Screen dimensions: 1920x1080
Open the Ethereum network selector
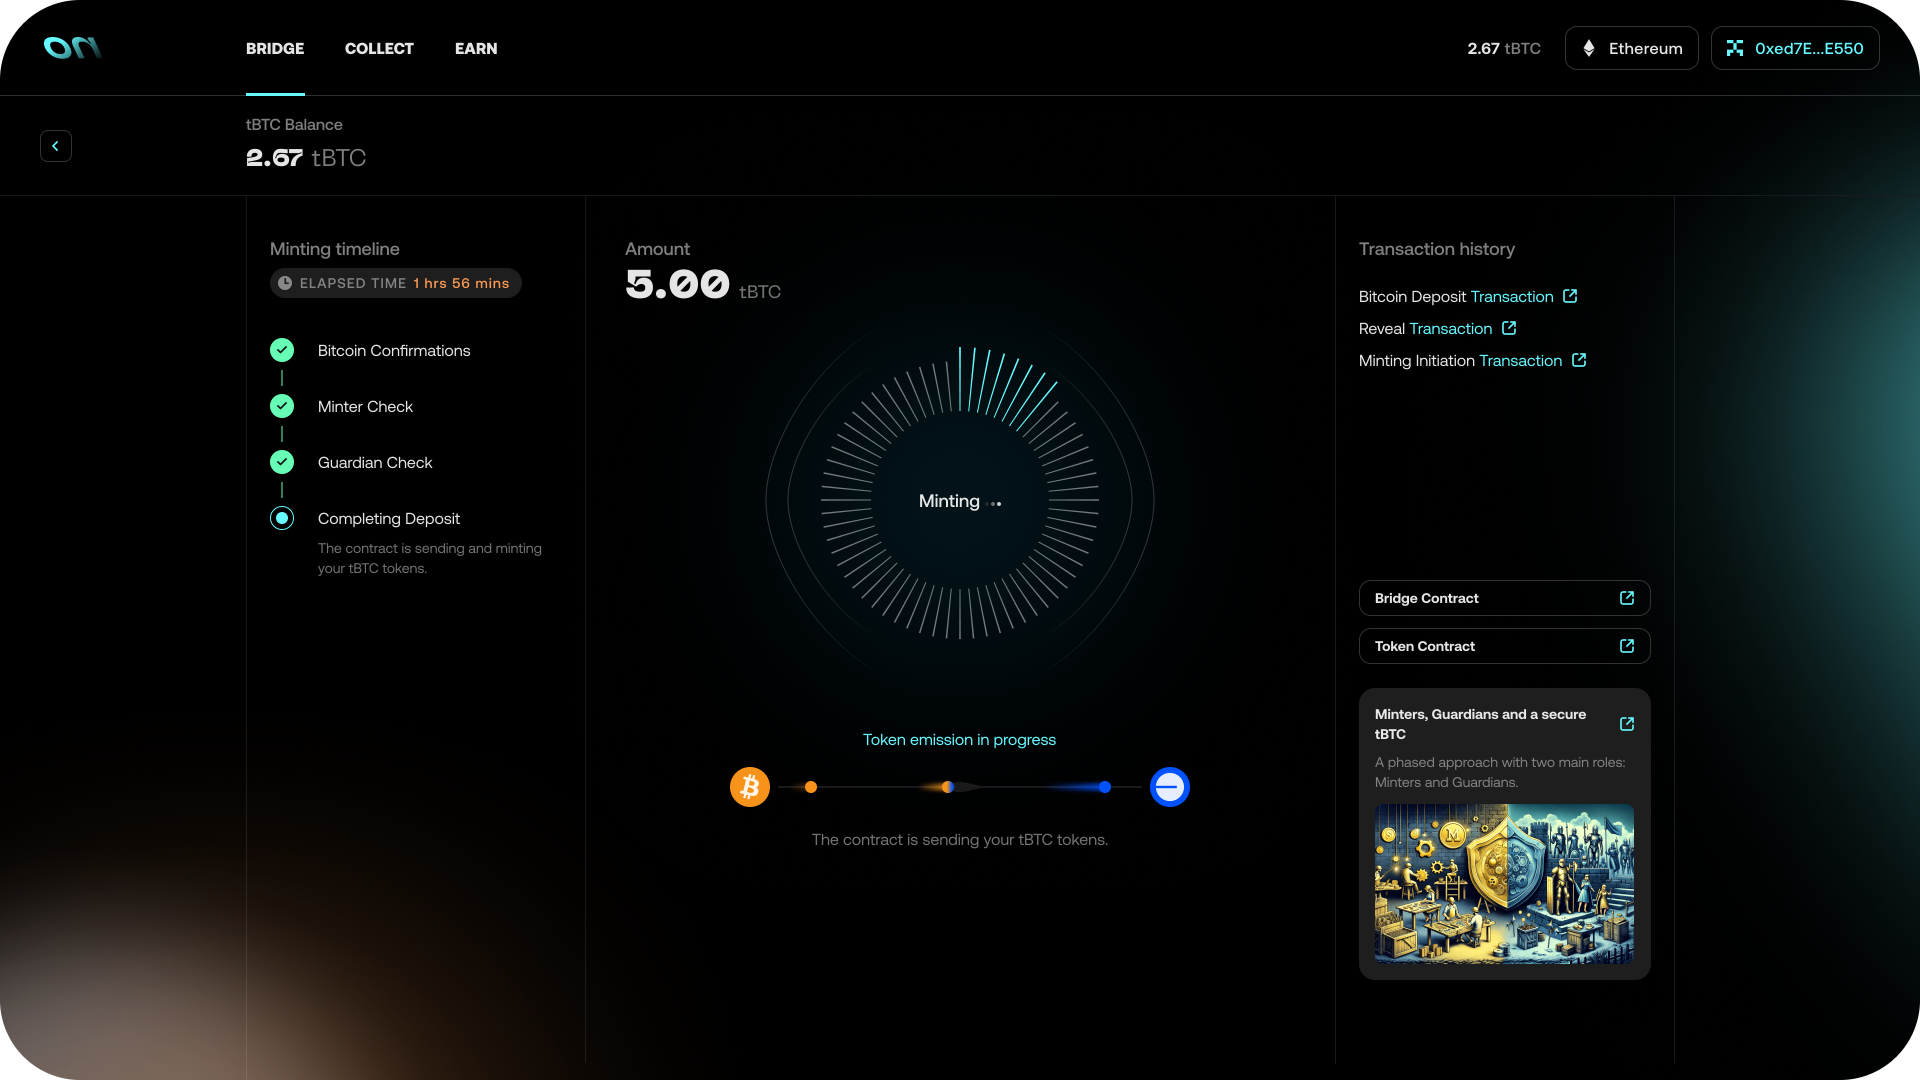click(x=1632, y=48)
